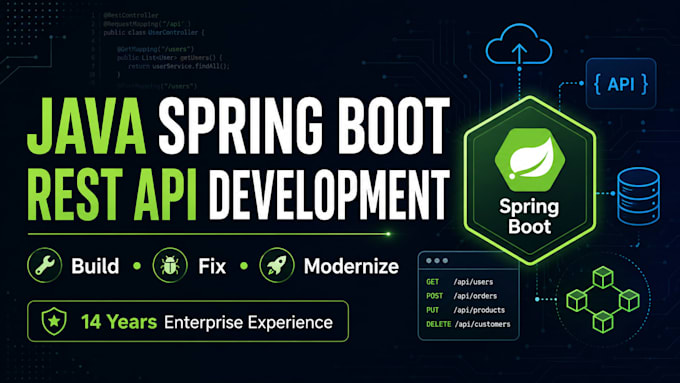Click the "Fix" label

pos(212,266)
